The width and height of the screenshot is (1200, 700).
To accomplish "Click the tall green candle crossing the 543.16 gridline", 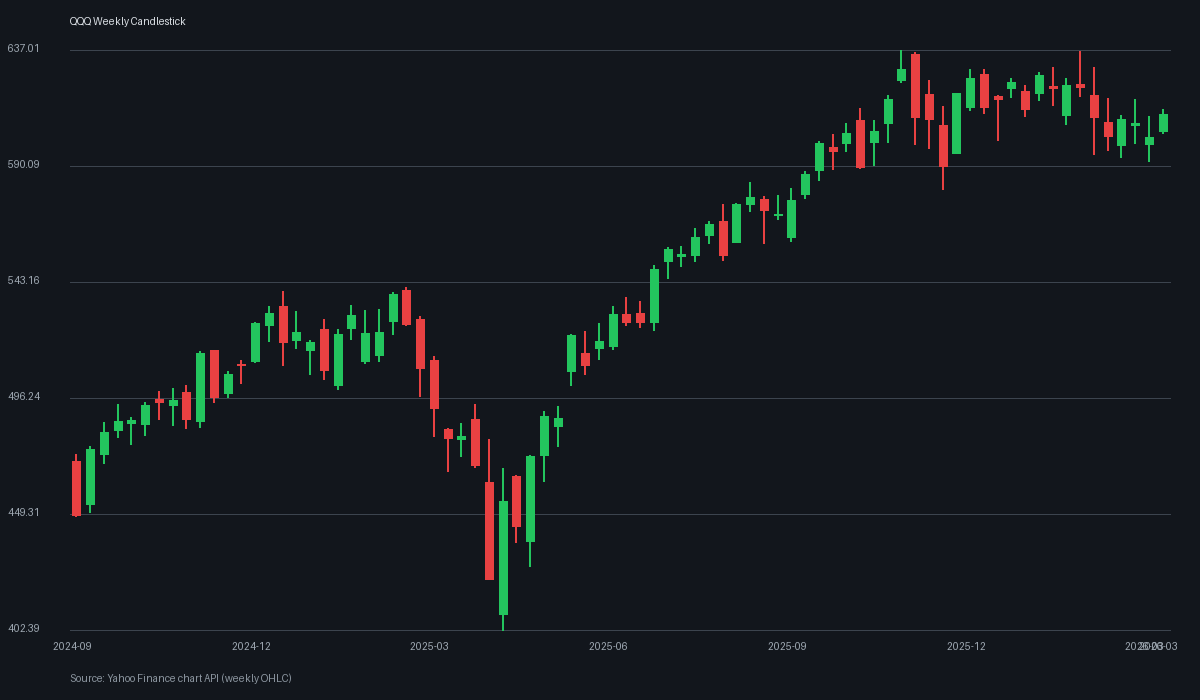I will click(x=654, y=296).
